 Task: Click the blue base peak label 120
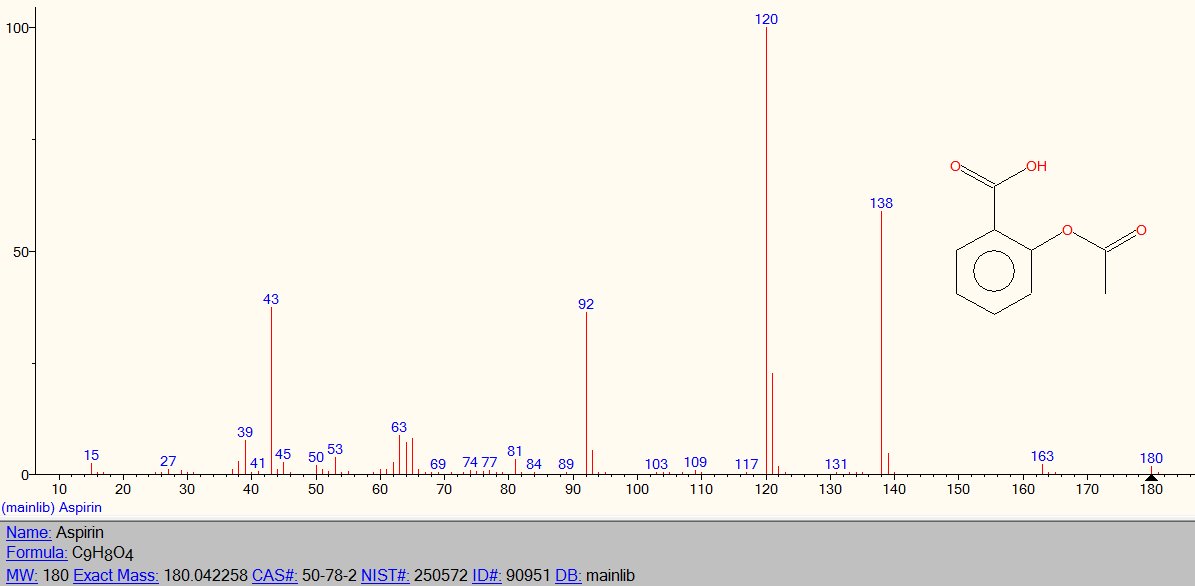766,19
